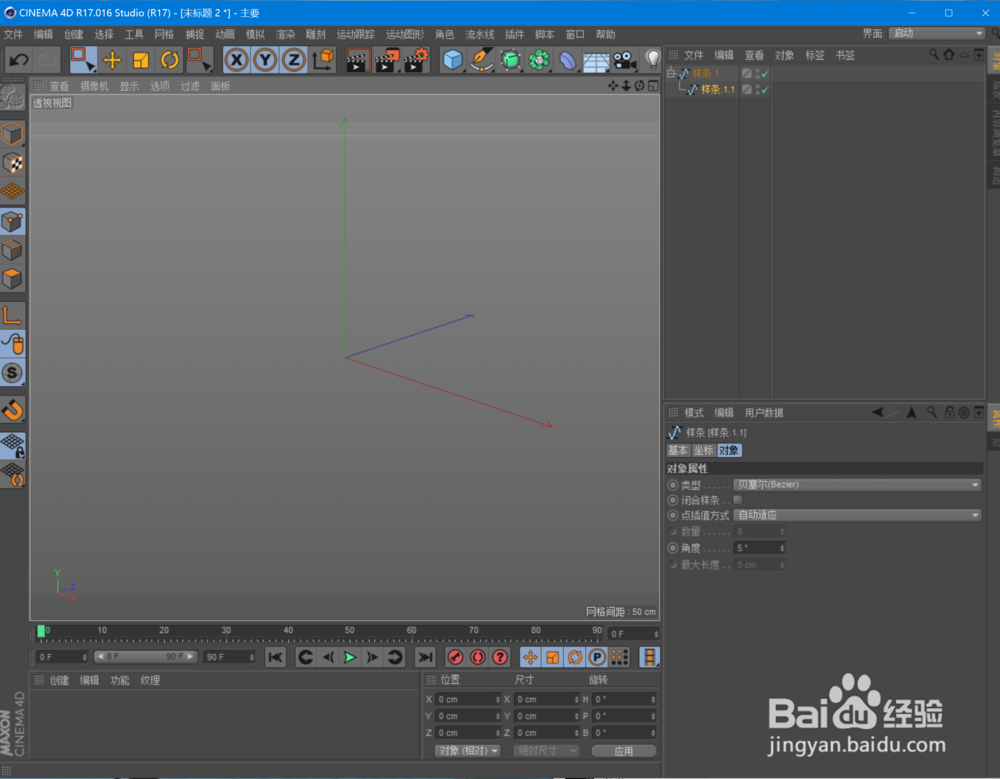1000x779 pixels.
Task: Click the green current-frame timeline handle
Action: pyautogui.click(x=41, y=631)
